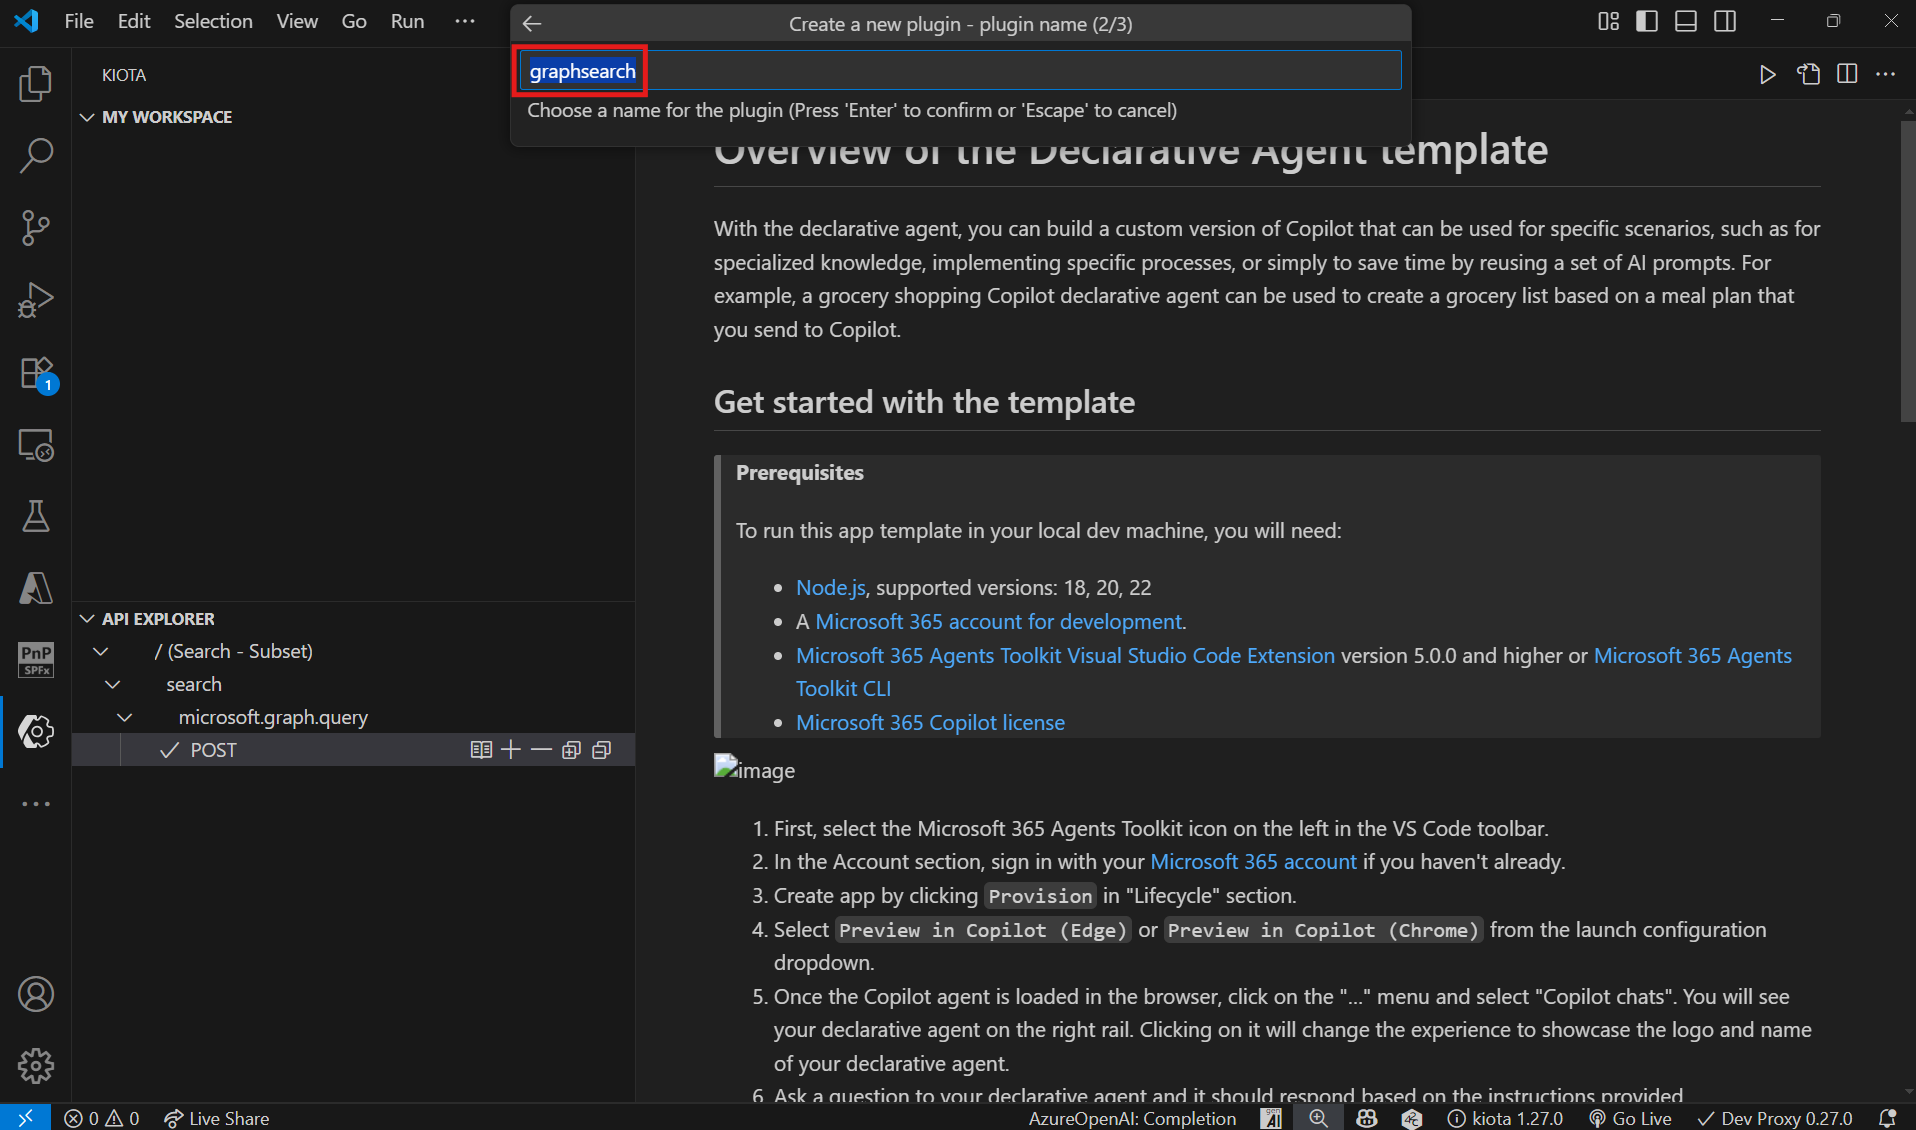The image size is (1916, 1130).
Task: Click the zoom magnifier status bar icon
Action: click(1319, 1118)
